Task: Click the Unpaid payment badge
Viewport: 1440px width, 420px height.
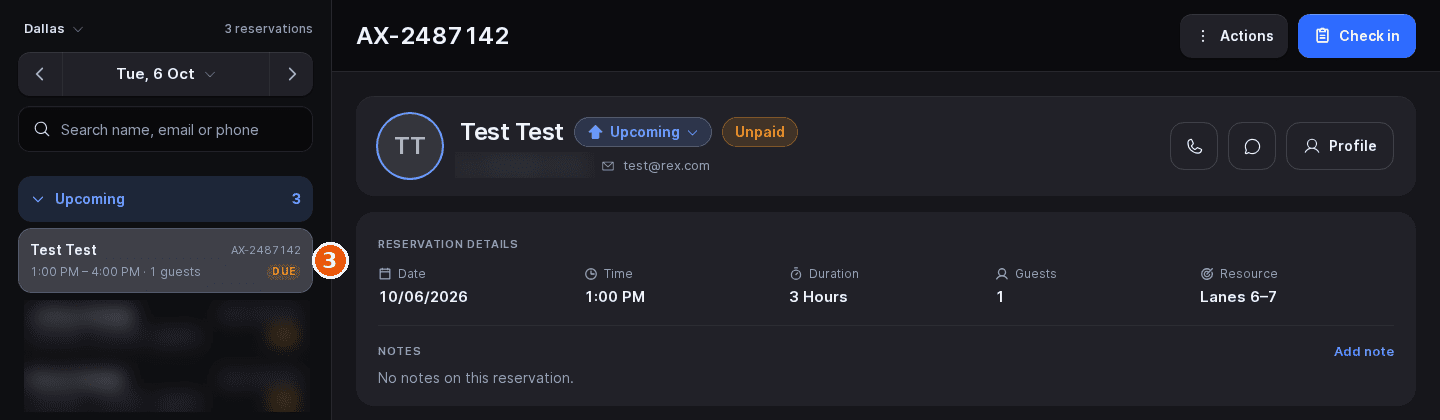Action: (760, 132)
